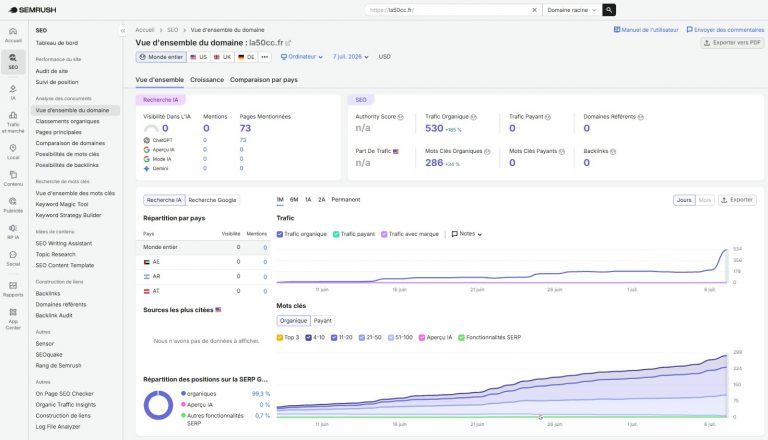Open Domaine racine dropdown
Viewport: 768px width, 440px height.
(572, 10)
